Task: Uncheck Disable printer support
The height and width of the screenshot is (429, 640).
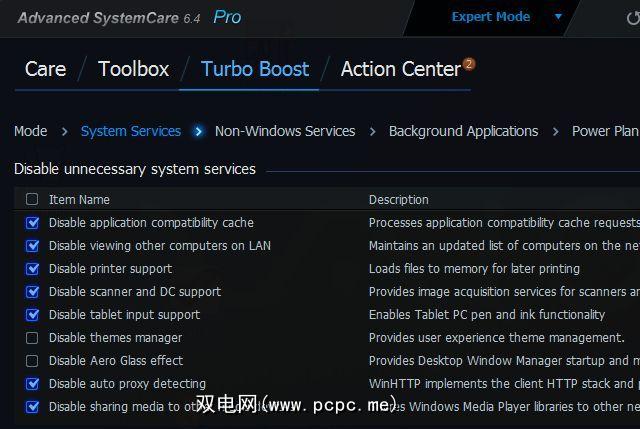Action: coord(32,269)
